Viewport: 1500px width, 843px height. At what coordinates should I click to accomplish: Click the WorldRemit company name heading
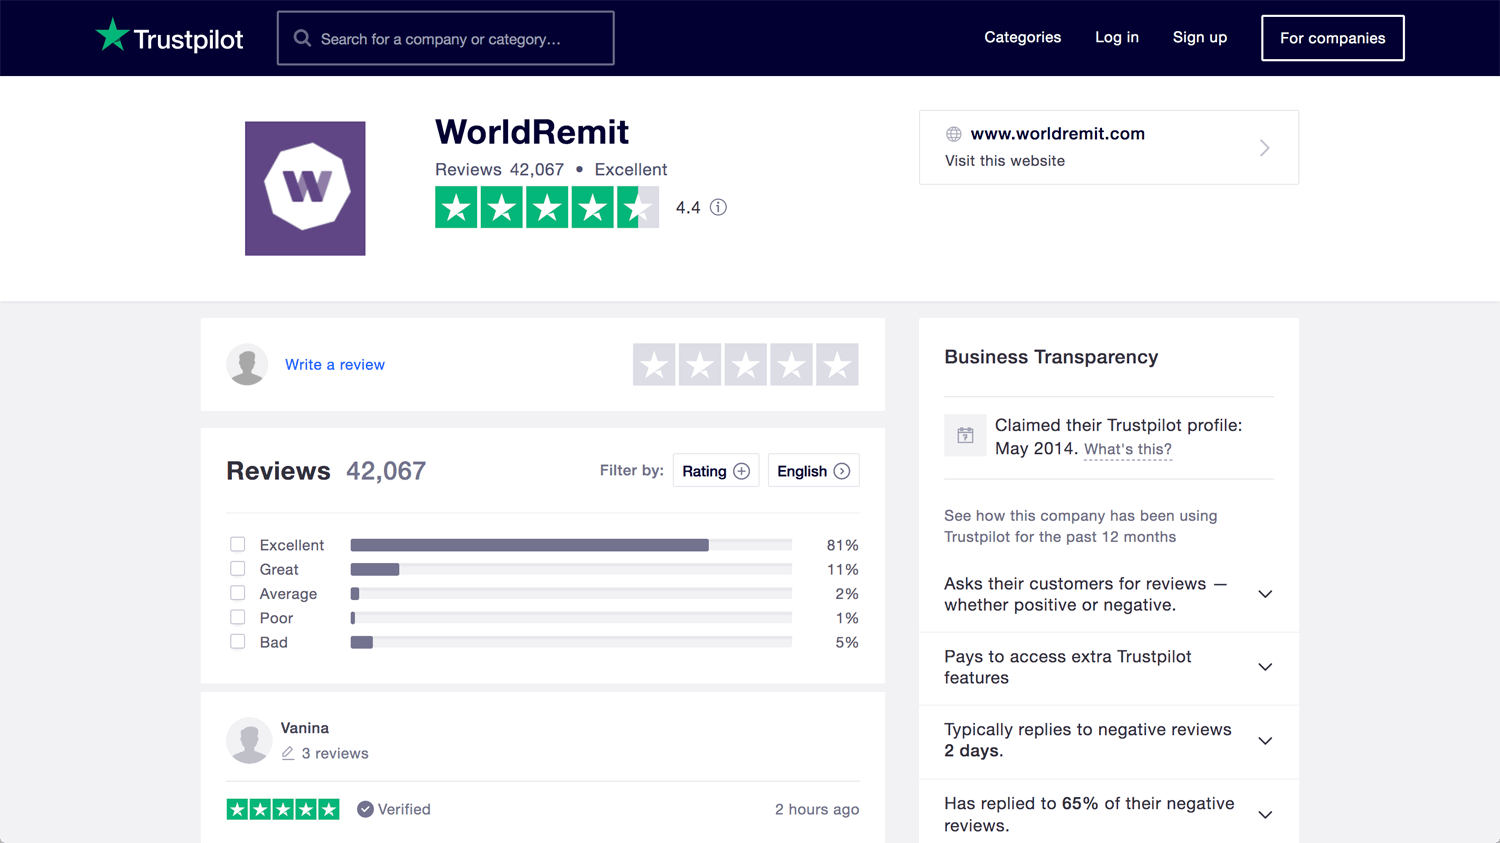[531, 132]
